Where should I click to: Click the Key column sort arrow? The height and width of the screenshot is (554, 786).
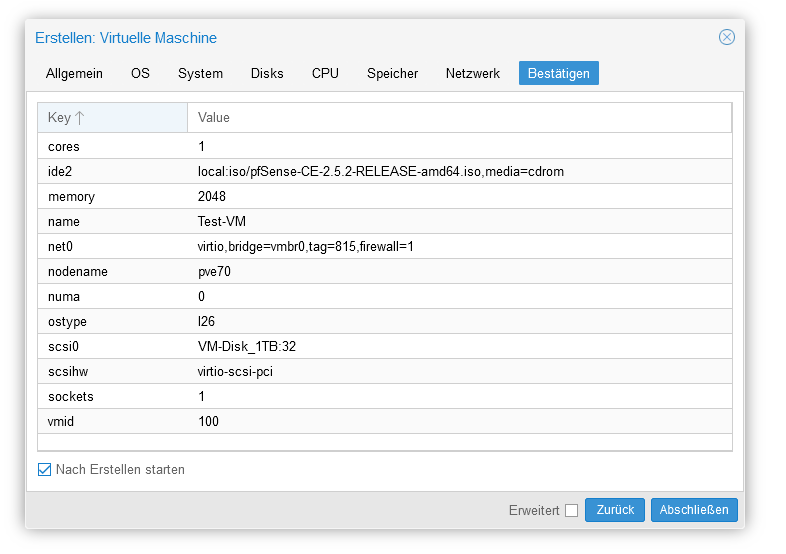[x=80, y=118]
